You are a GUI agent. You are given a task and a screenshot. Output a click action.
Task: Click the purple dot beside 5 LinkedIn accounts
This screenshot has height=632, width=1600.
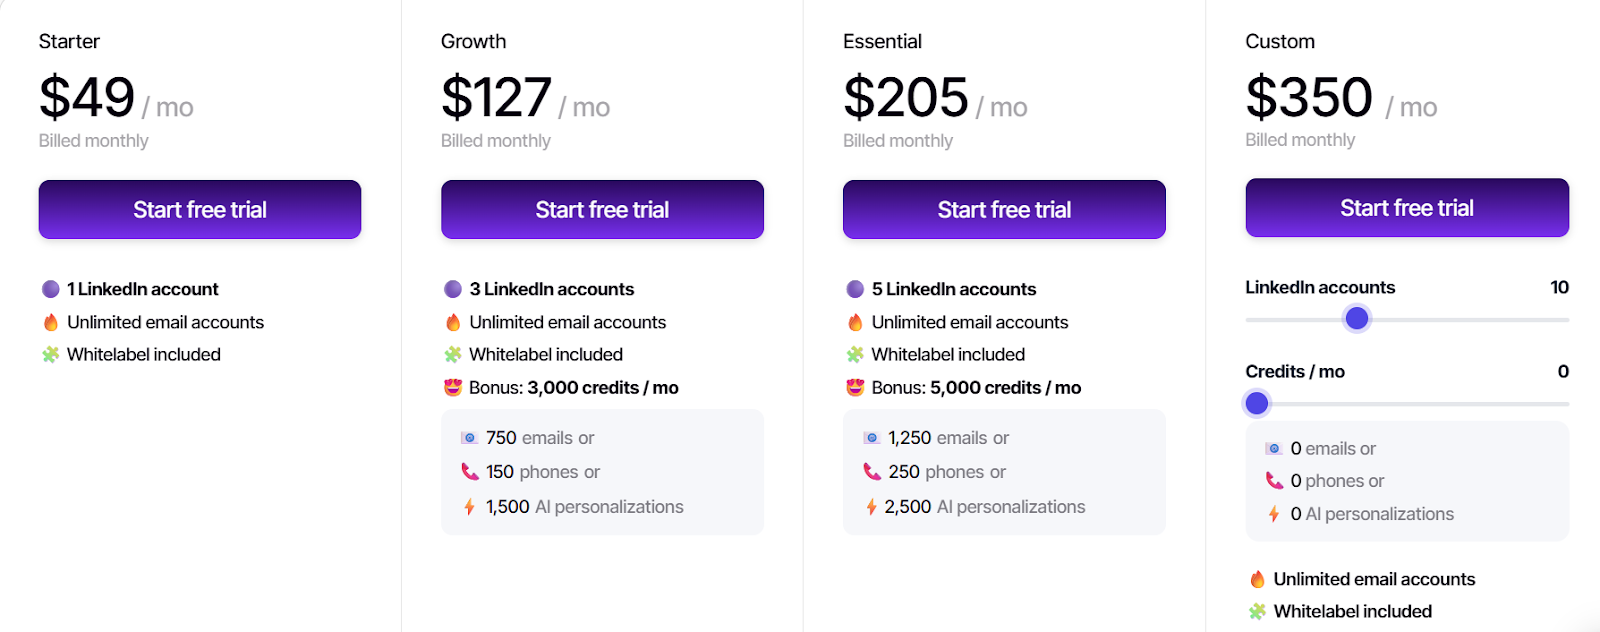pos(854,288)
